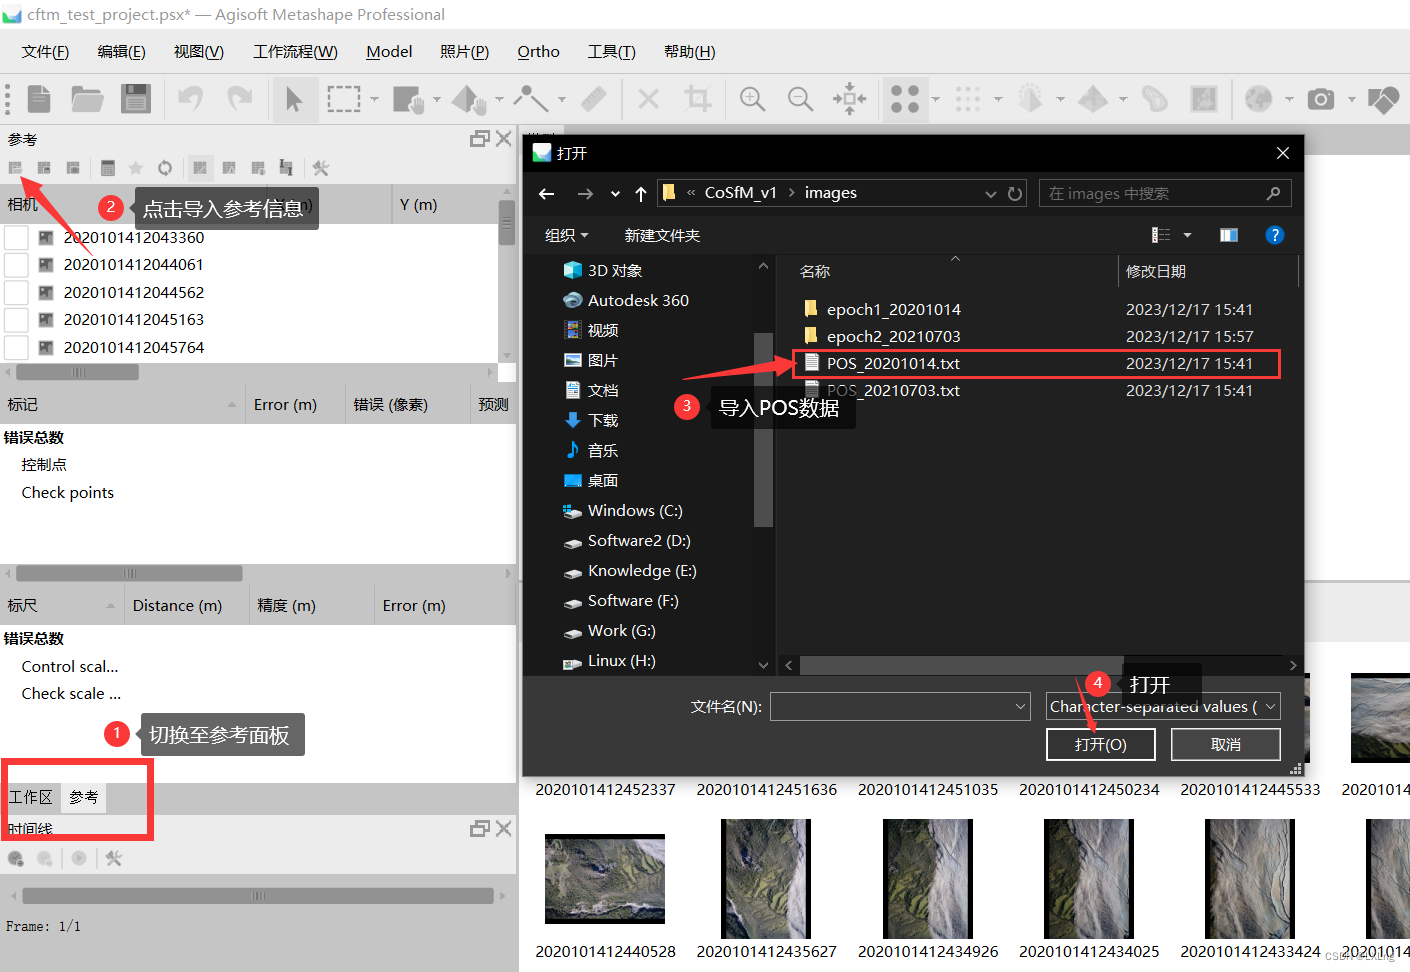Screen dimensions: 1410x972
Task: Open the view mode dropdown arrow in dialog
Action: pos(1188,235)
